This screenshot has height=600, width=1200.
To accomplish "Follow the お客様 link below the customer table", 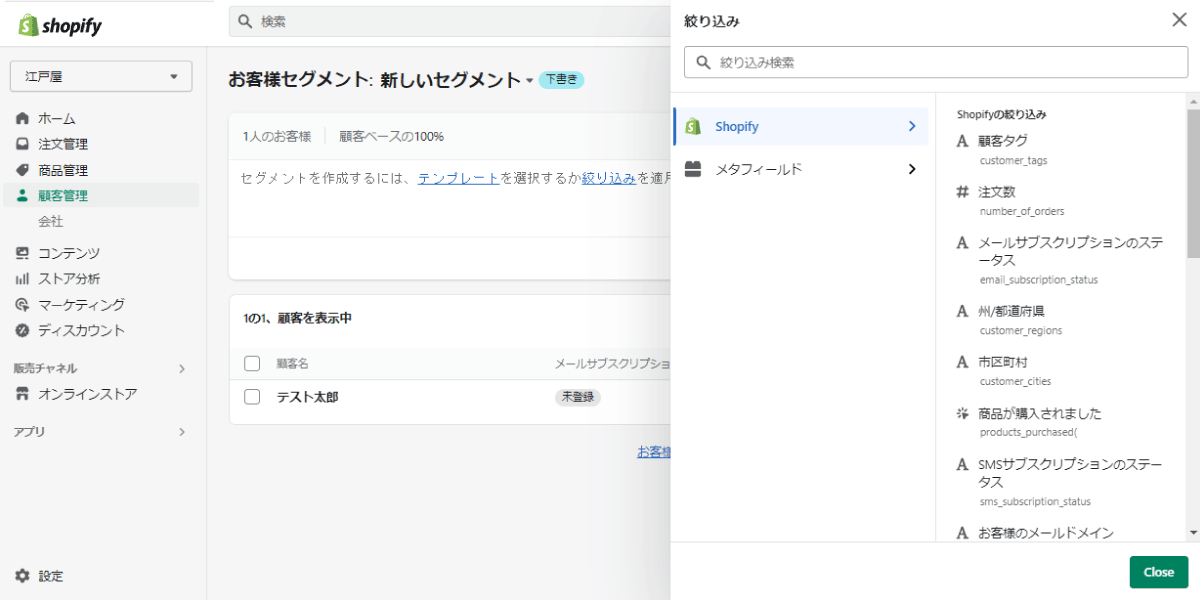I will 655,451.
